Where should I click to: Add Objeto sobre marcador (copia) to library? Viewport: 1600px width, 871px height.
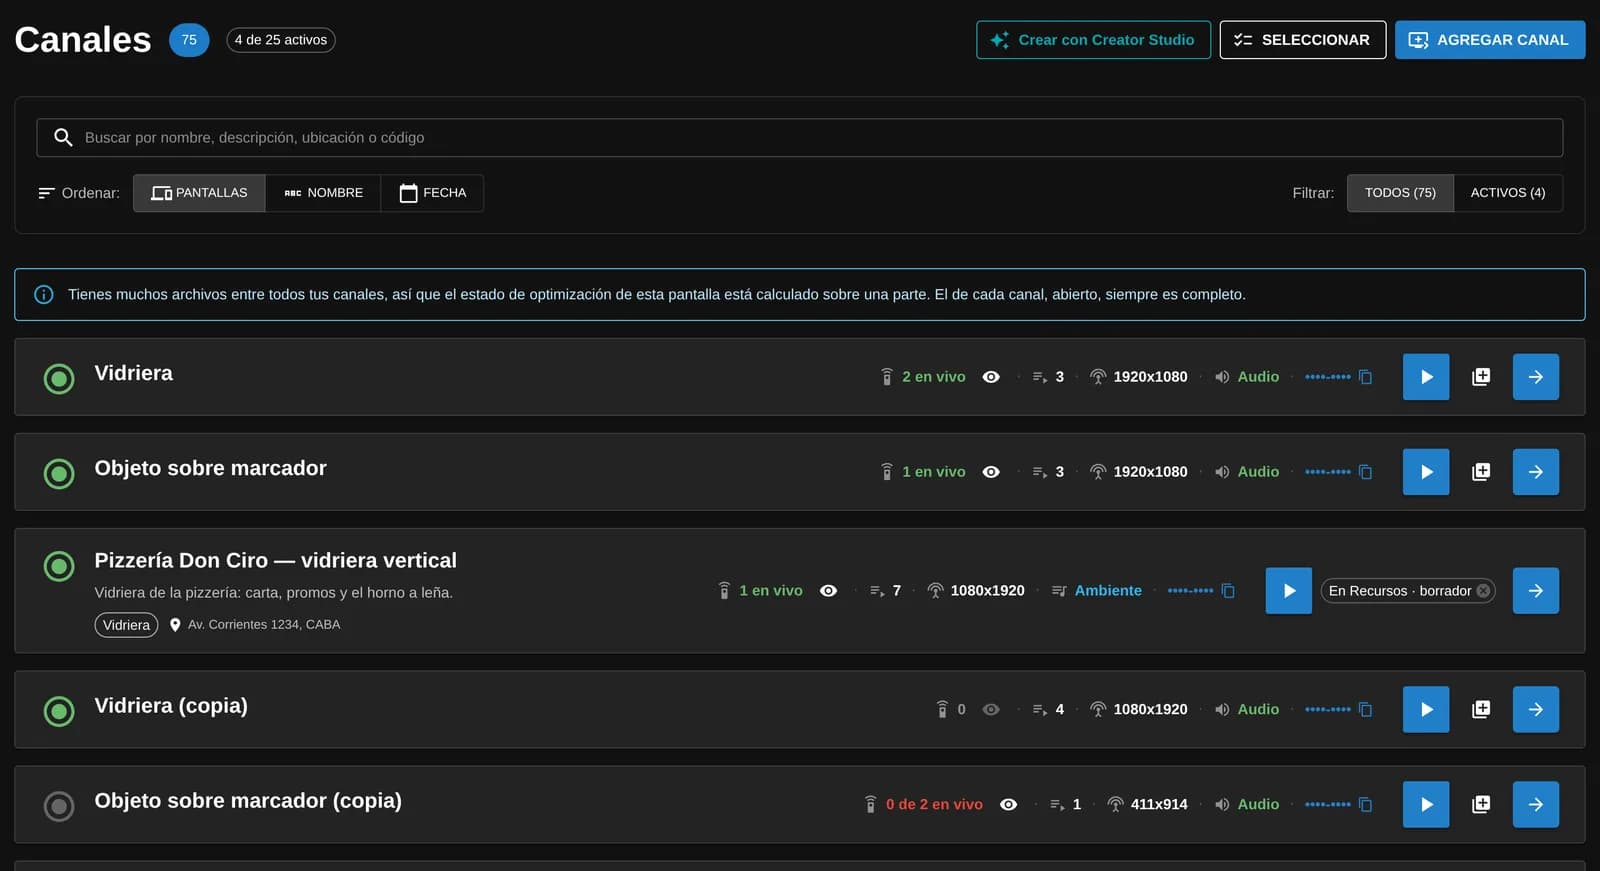[1481, 804]
